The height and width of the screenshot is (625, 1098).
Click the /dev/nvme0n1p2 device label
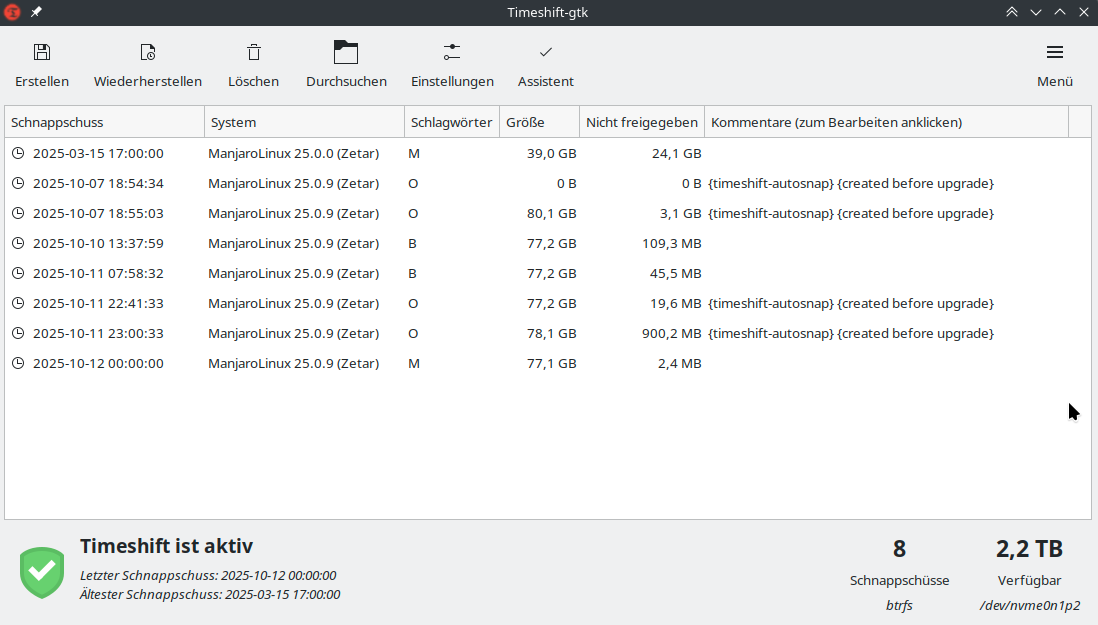[1029, 605]
